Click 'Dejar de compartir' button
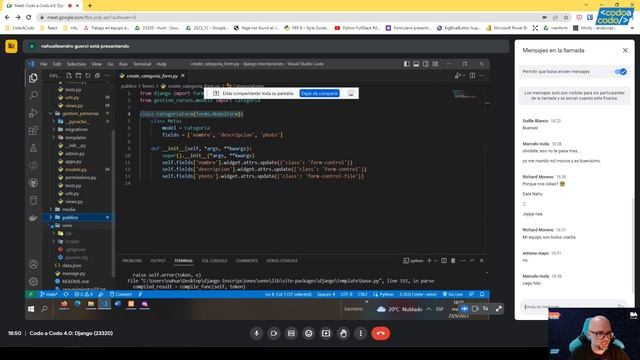 (x=320, y=93)
